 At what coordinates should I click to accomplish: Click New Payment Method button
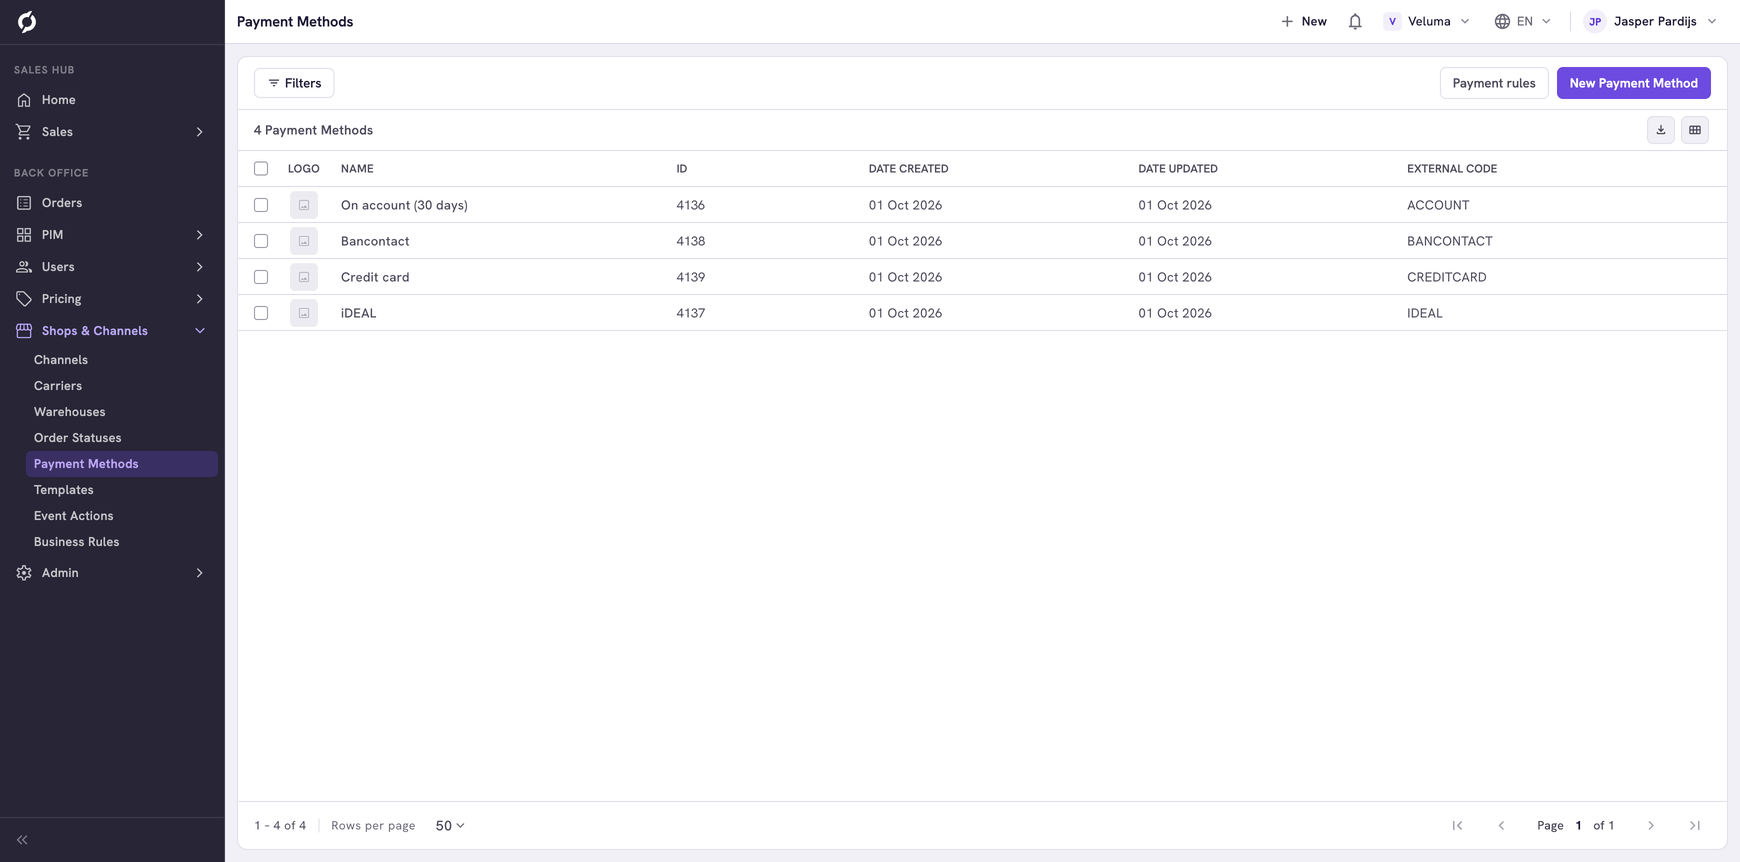[1634, 83]
